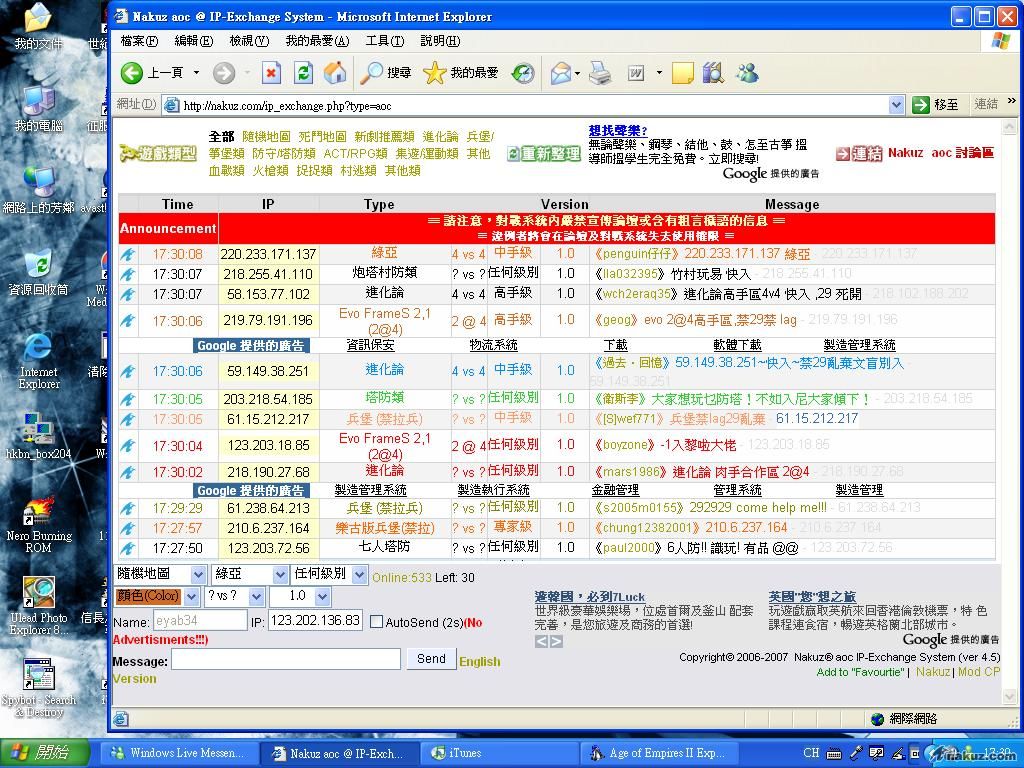Open Nero Burning ROM desktop icon
This screenshot has width=1024, height=768.
pos(39,524)
